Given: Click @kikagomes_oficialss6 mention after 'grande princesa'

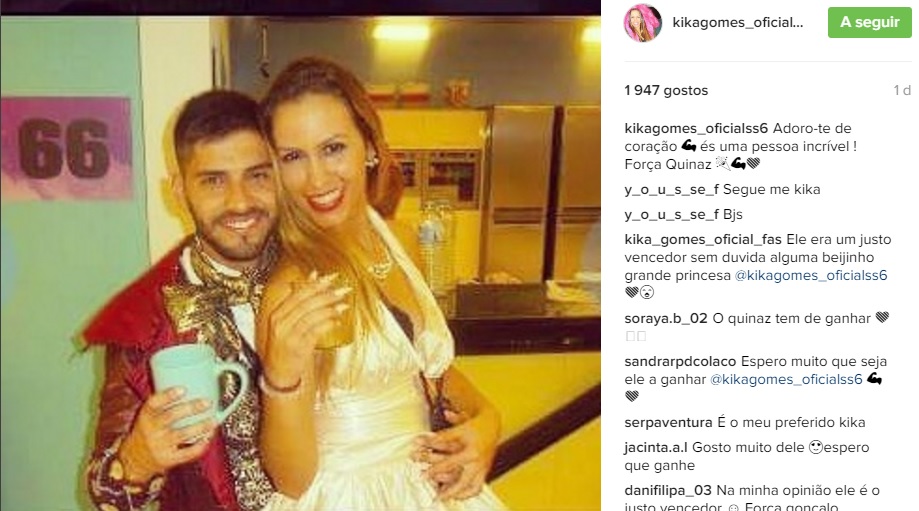Looking at the screenshot, I should (x=811, y=275).
